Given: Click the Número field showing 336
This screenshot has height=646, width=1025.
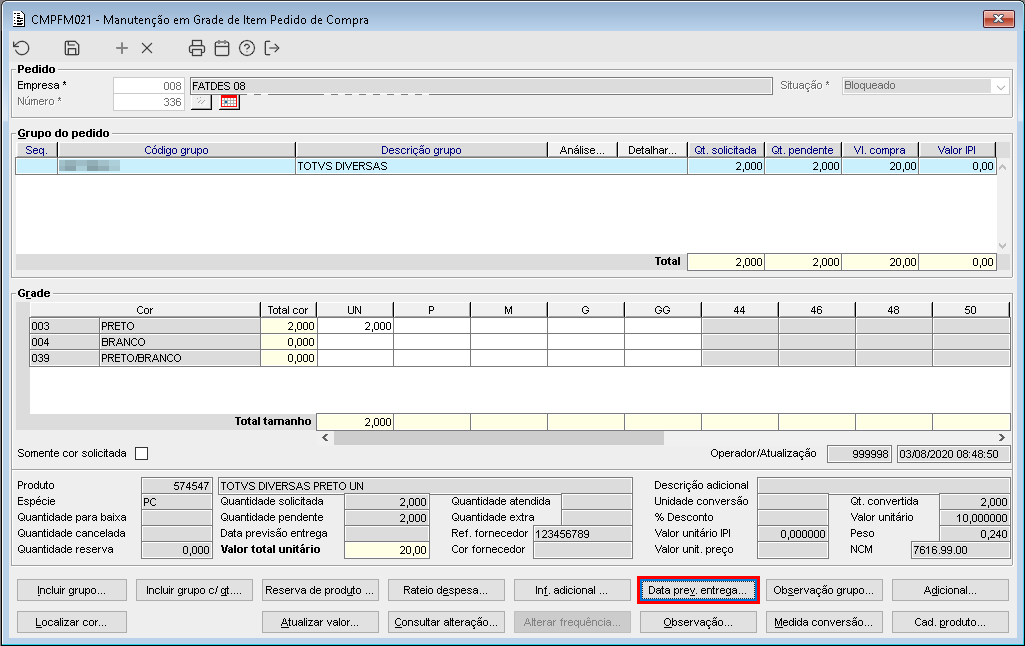Looking at the screenshot, I should click(x=148, y=102).
